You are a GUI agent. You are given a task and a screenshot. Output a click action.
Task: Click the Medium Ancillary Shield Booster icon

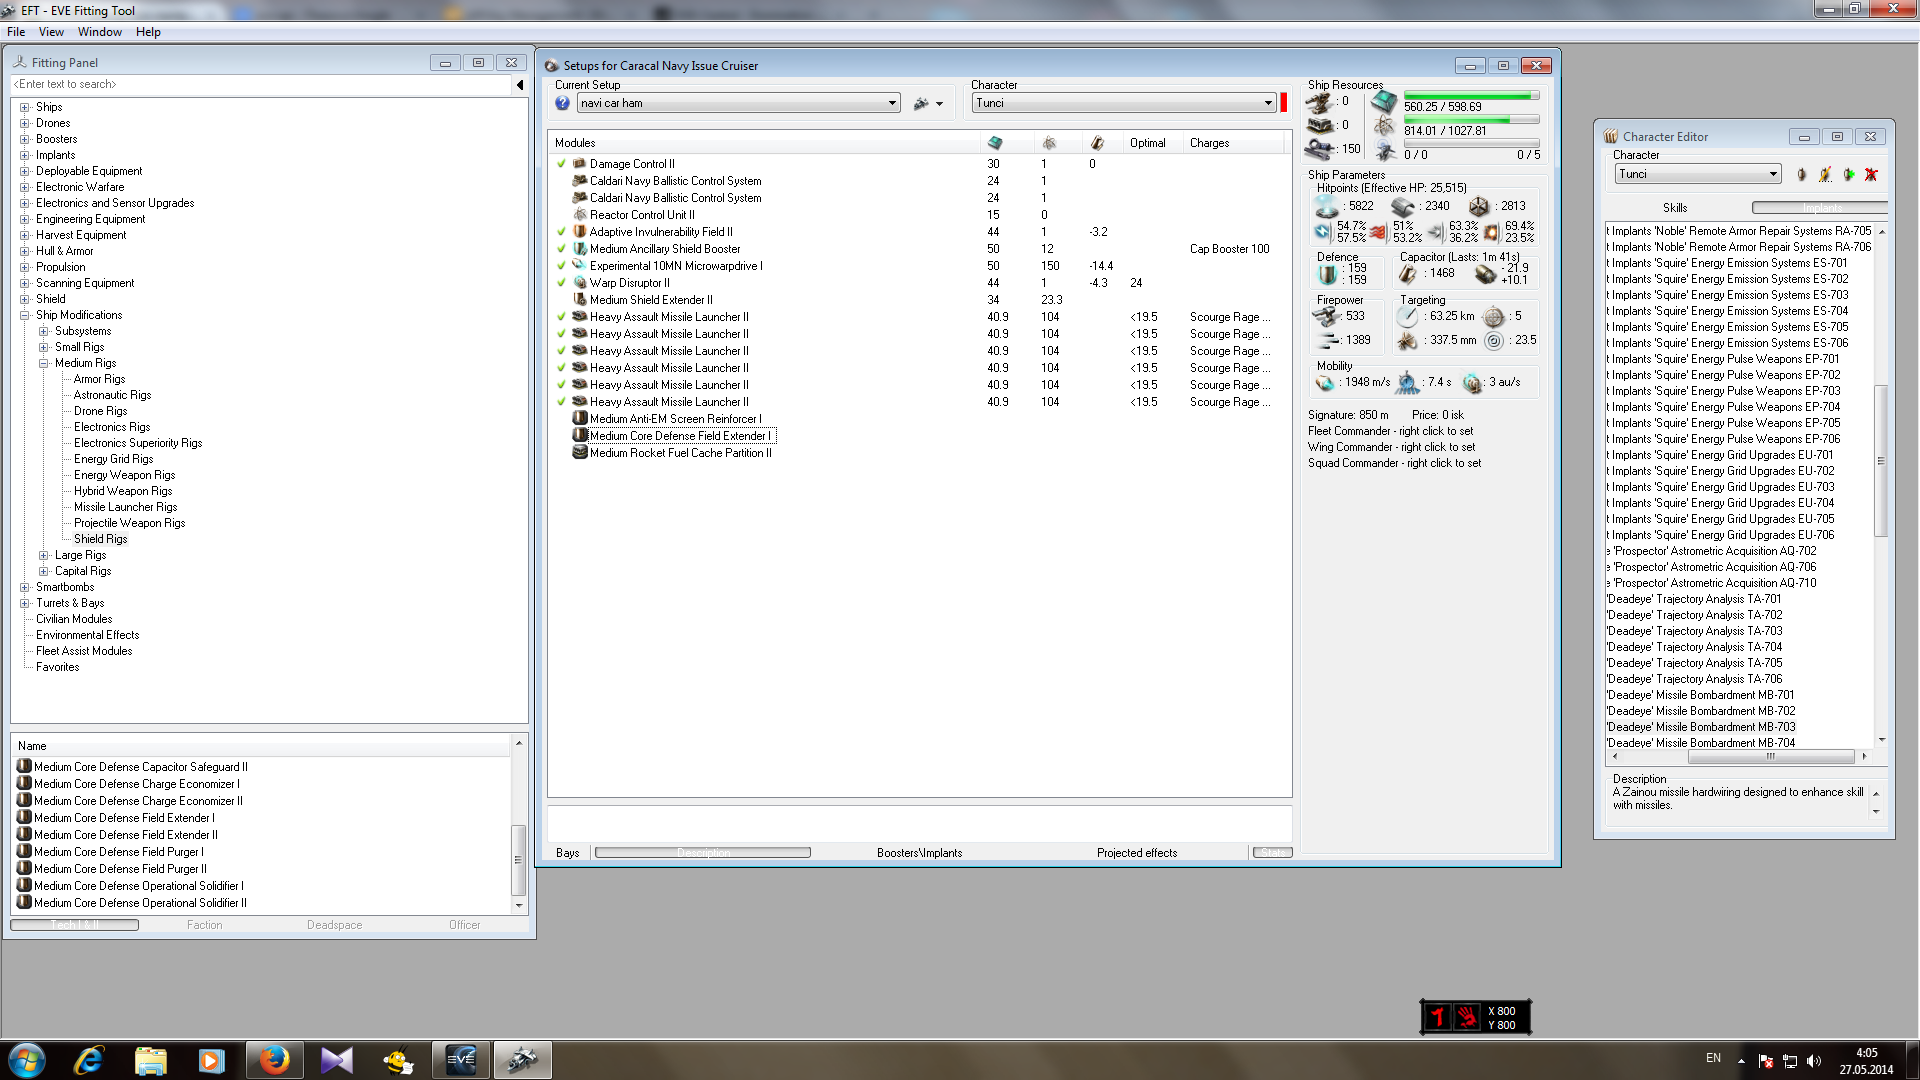[x=579, y=249]
